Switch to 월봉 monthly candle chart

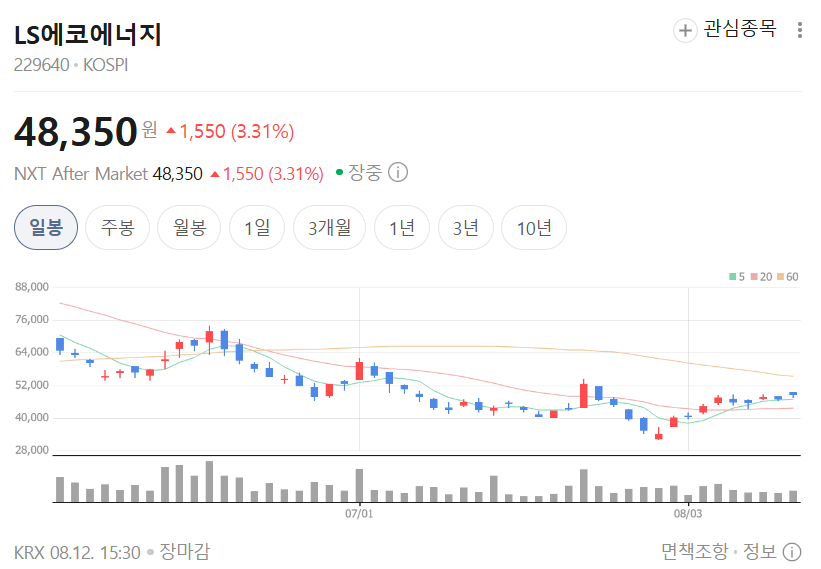(189, 228)
